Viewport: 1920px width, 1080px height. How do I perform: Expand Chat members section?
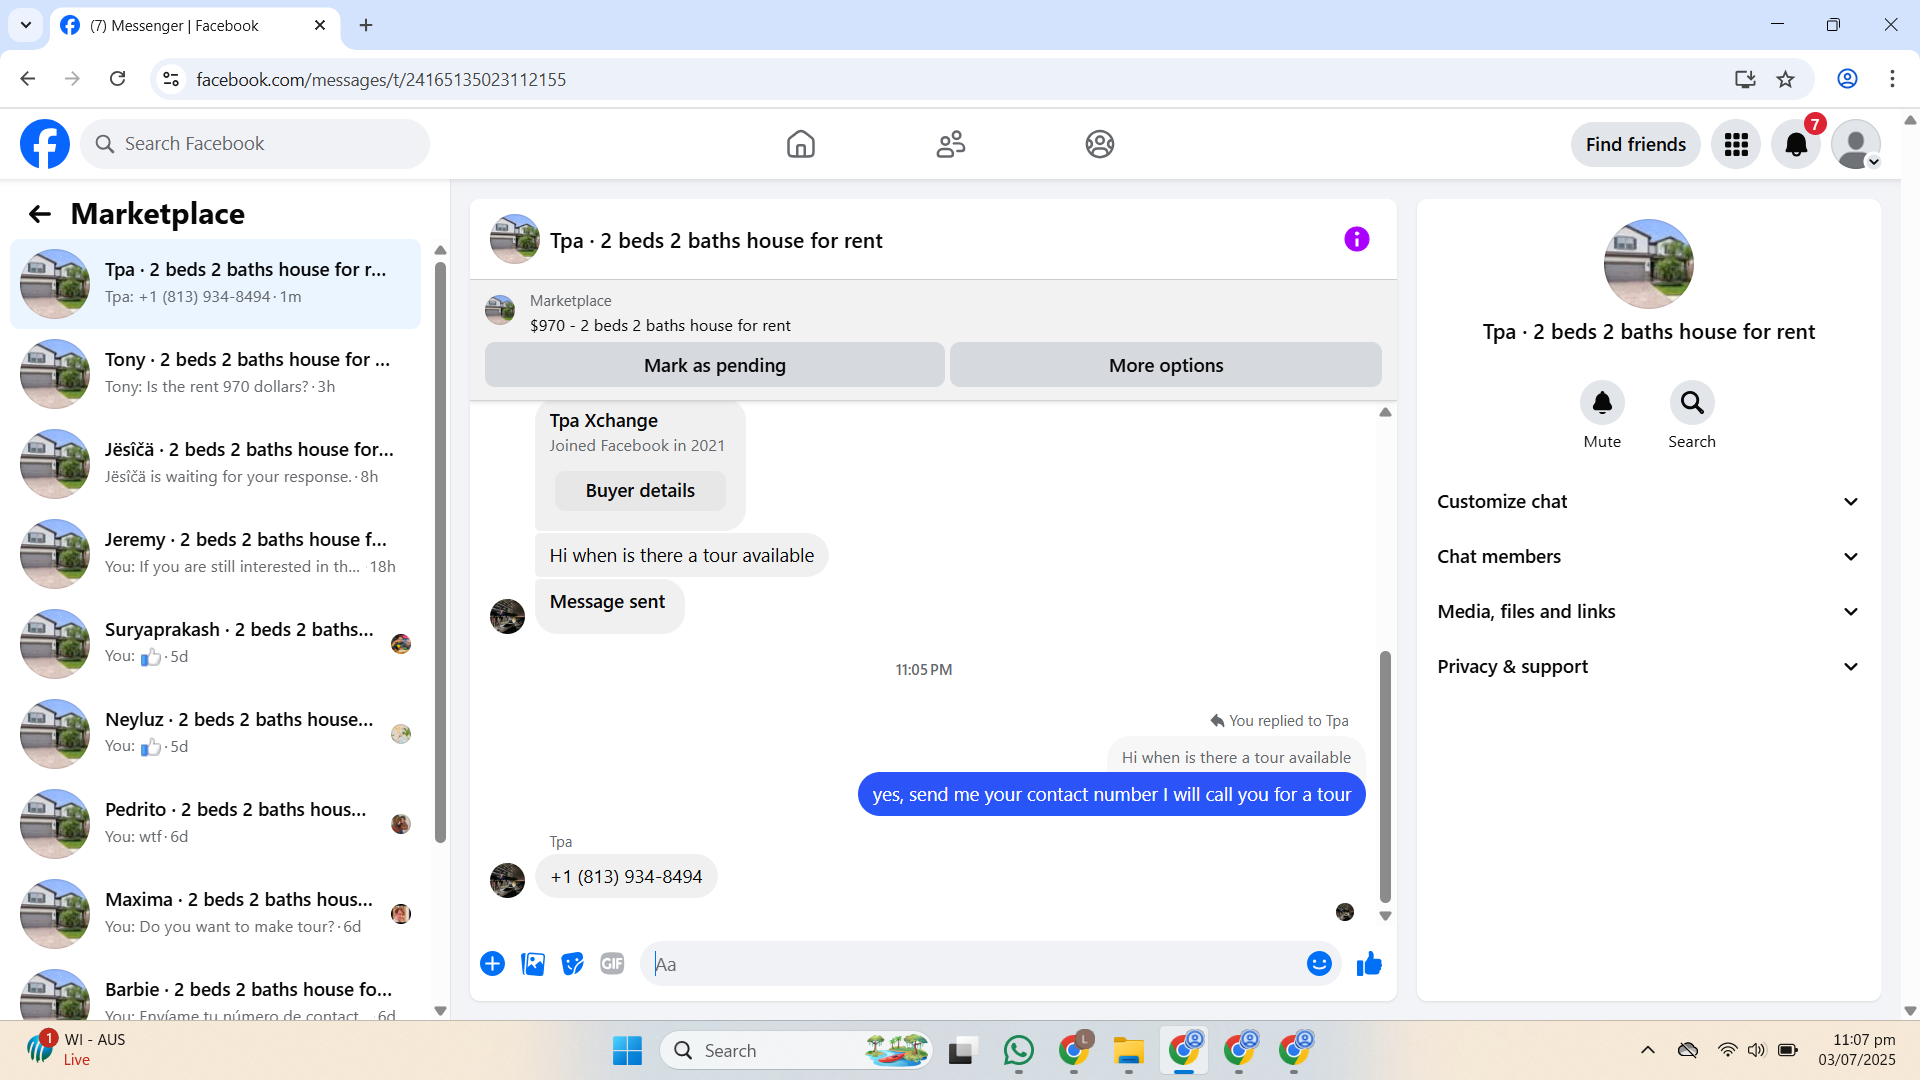pyautogui.click(x=1648, y=557)
